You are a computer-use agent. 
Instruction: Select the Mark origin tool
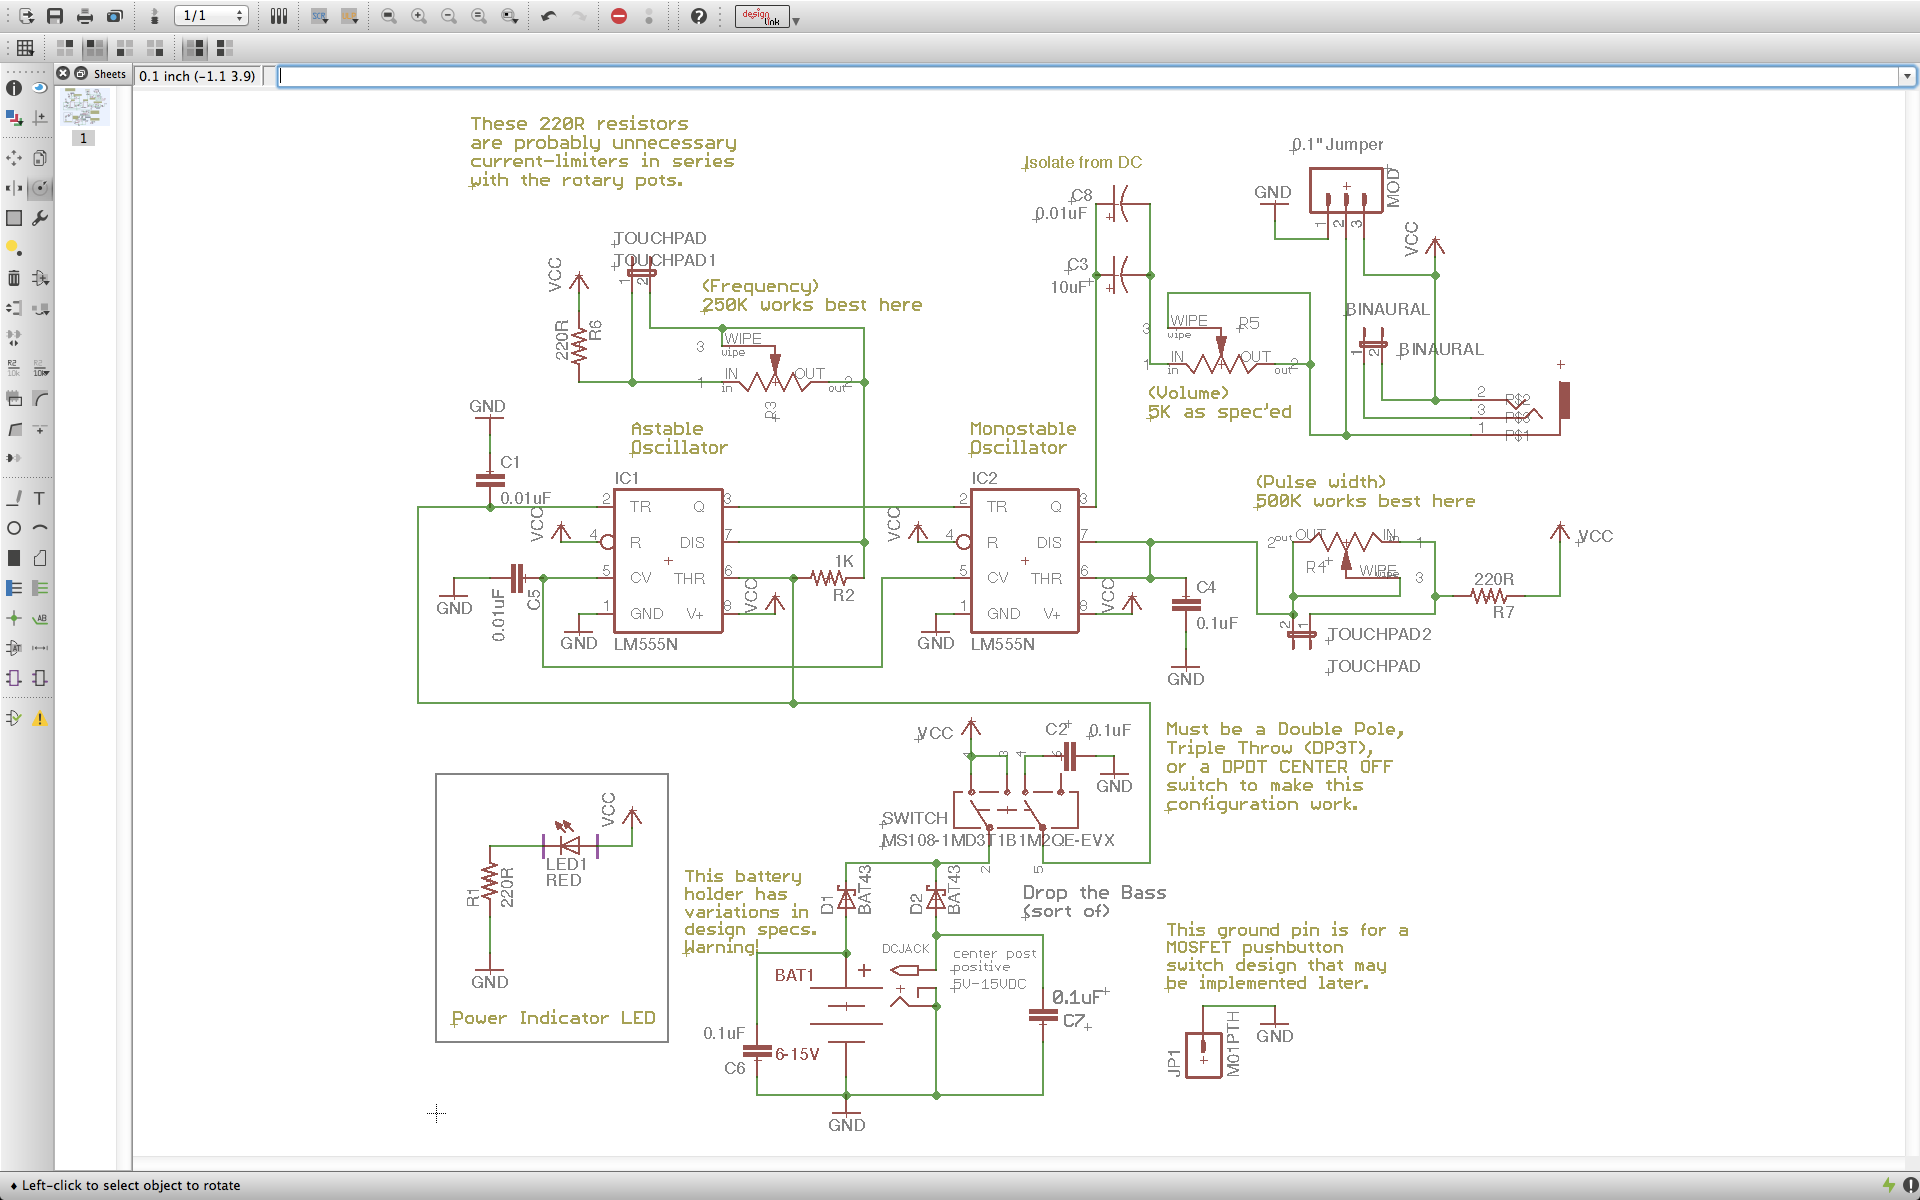pos(40,118)
